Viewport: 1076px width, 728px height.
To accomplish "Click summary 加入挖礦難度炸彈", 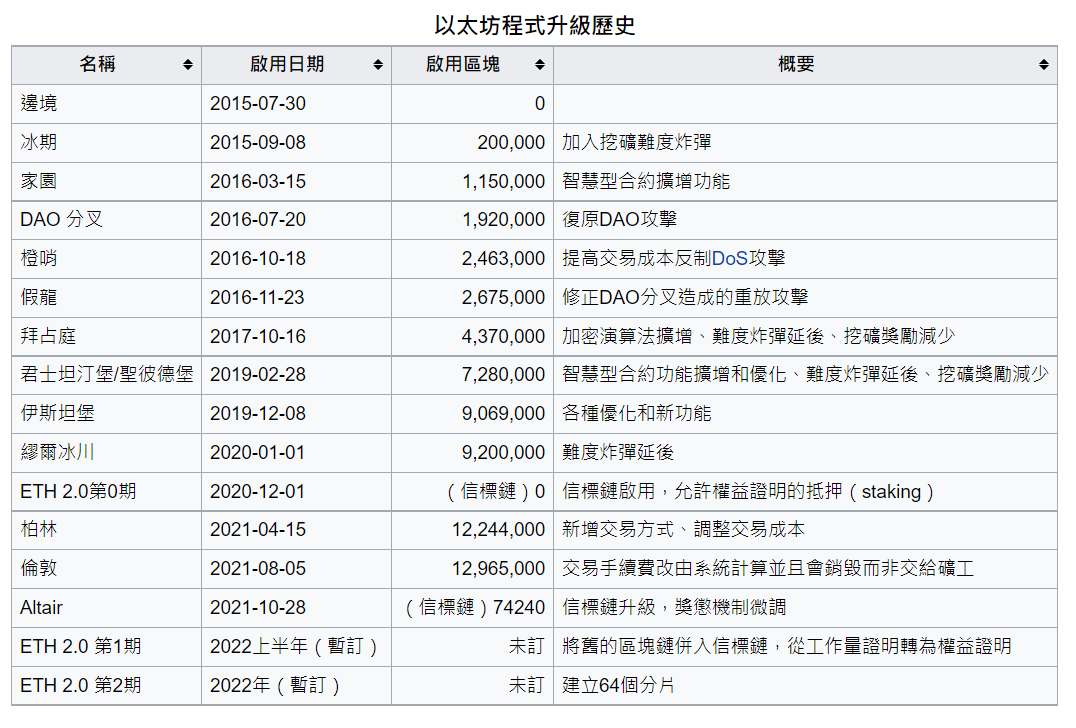I will pos(637,143).
